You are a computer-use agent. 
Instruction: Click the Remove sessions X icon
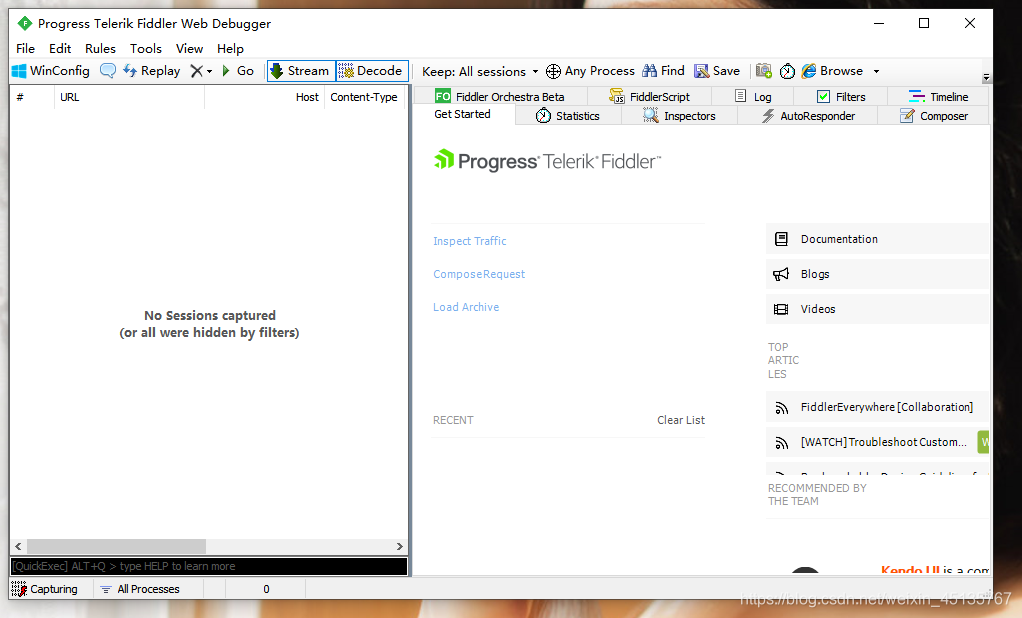click(x=196, y=71)
